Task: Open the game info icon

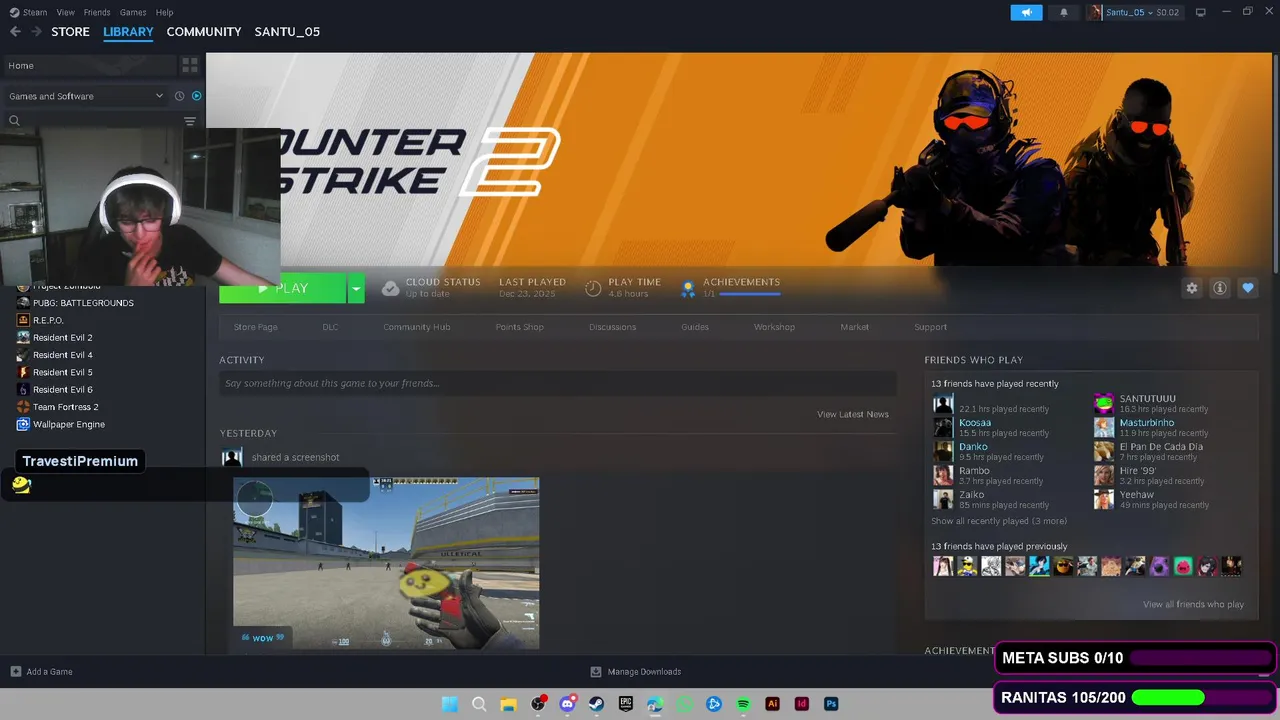Action: pos(1220,288)
